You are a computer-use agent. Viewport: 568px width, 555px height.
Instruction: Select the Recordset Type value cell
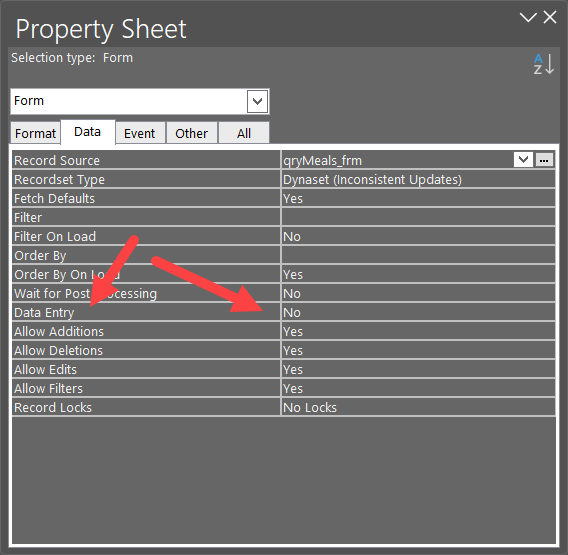coord(418,179)
